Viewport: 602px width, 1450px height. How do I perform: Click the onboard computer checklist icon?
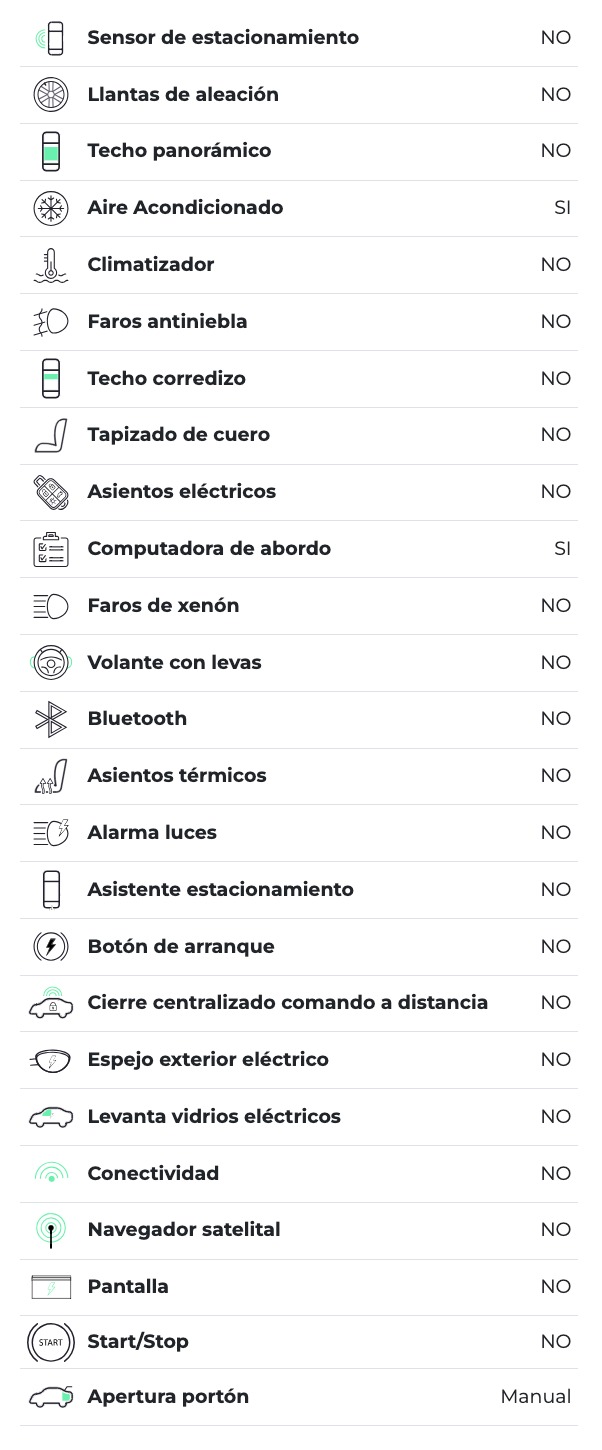click(50, 549)
